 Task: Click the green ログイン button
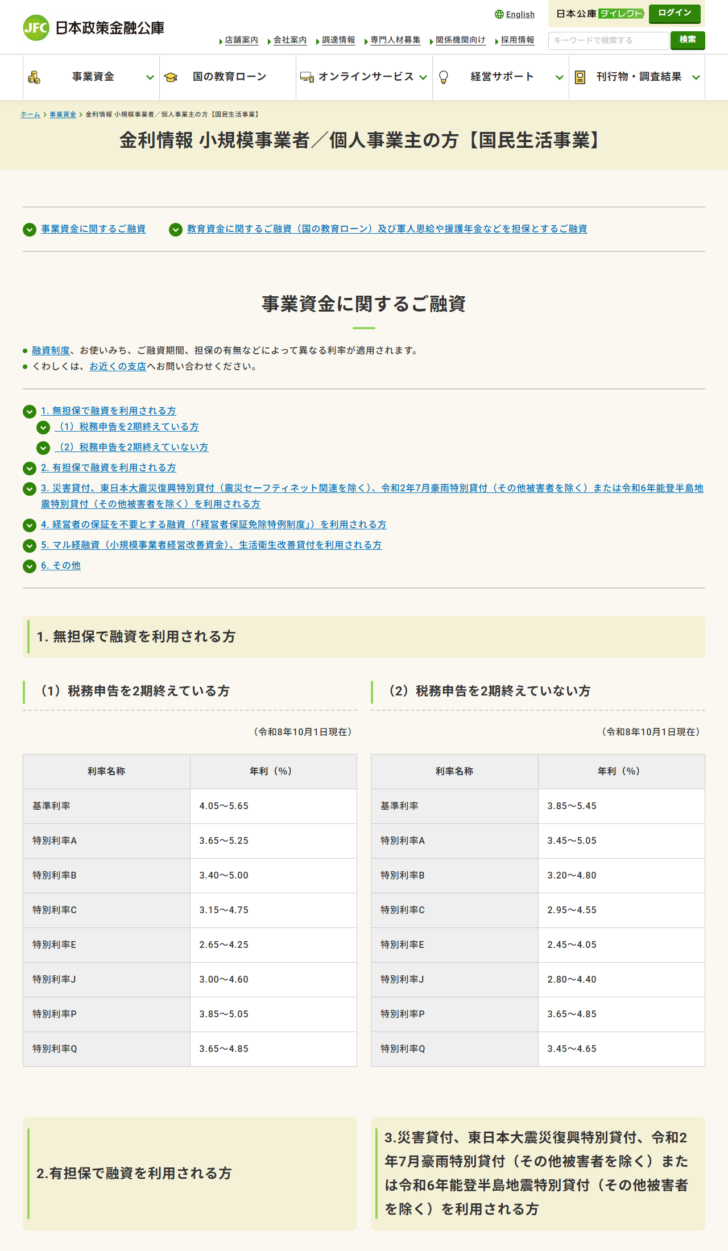coord(675,14)
